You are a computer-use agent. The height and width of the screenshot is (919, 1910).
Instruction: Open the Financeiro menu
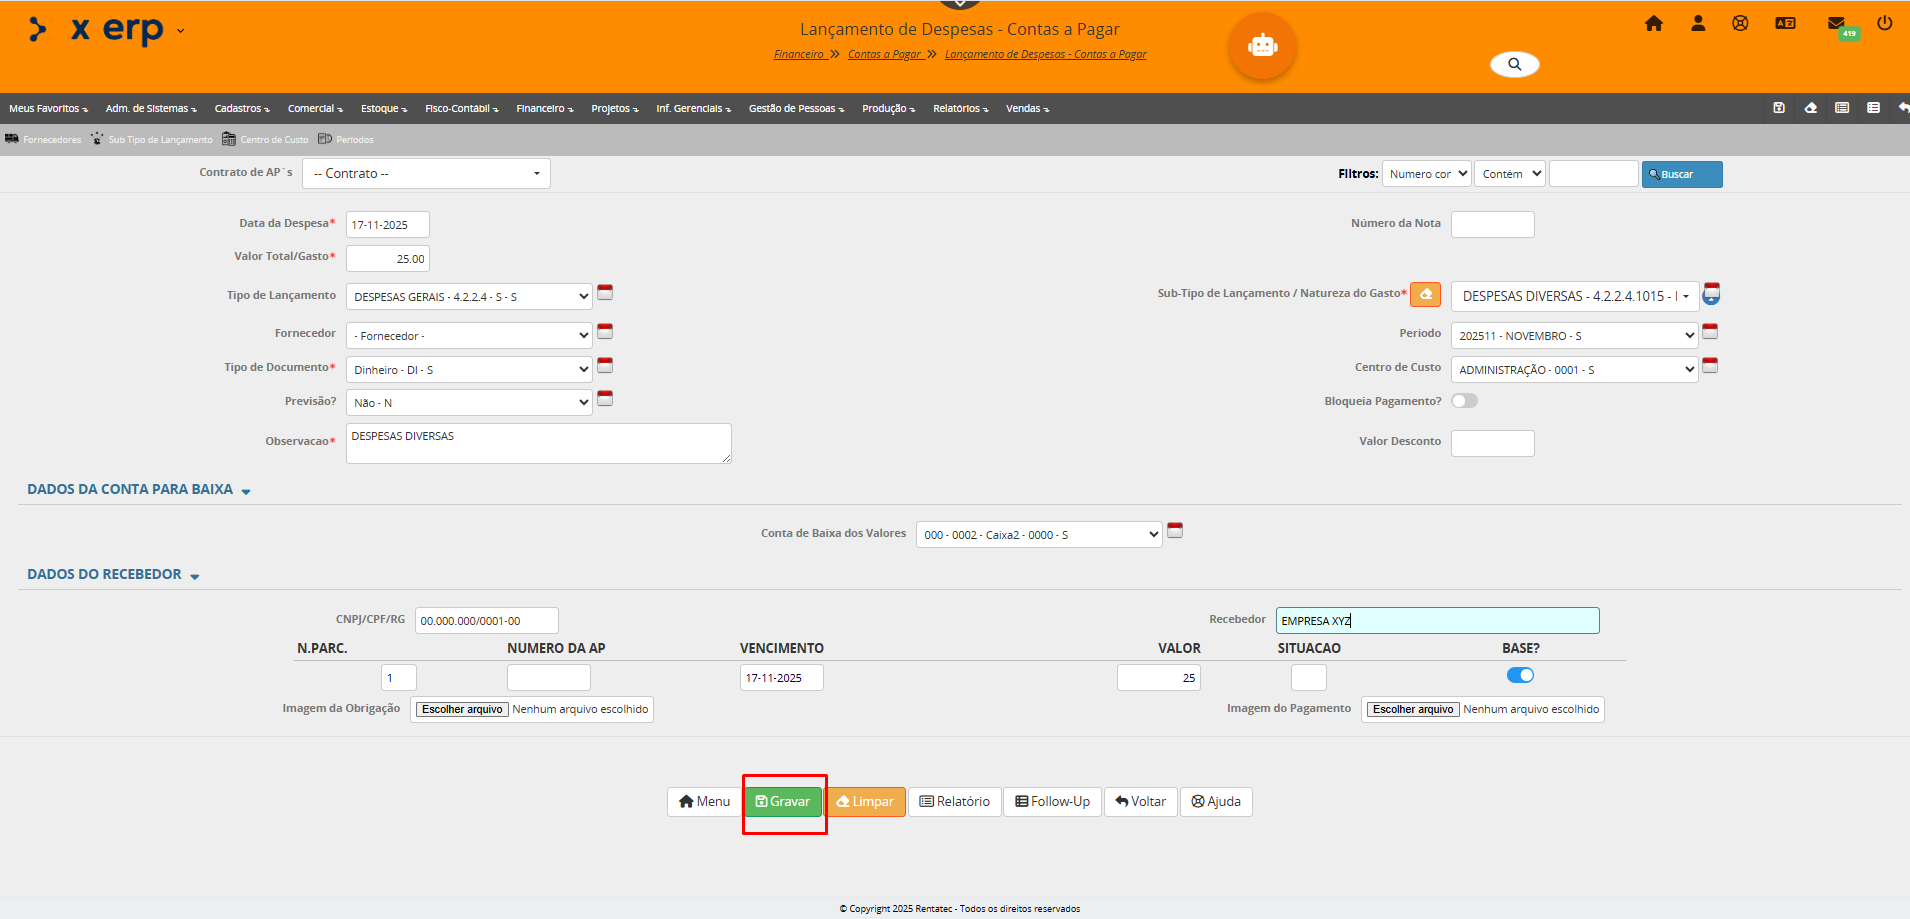point(544,109)
